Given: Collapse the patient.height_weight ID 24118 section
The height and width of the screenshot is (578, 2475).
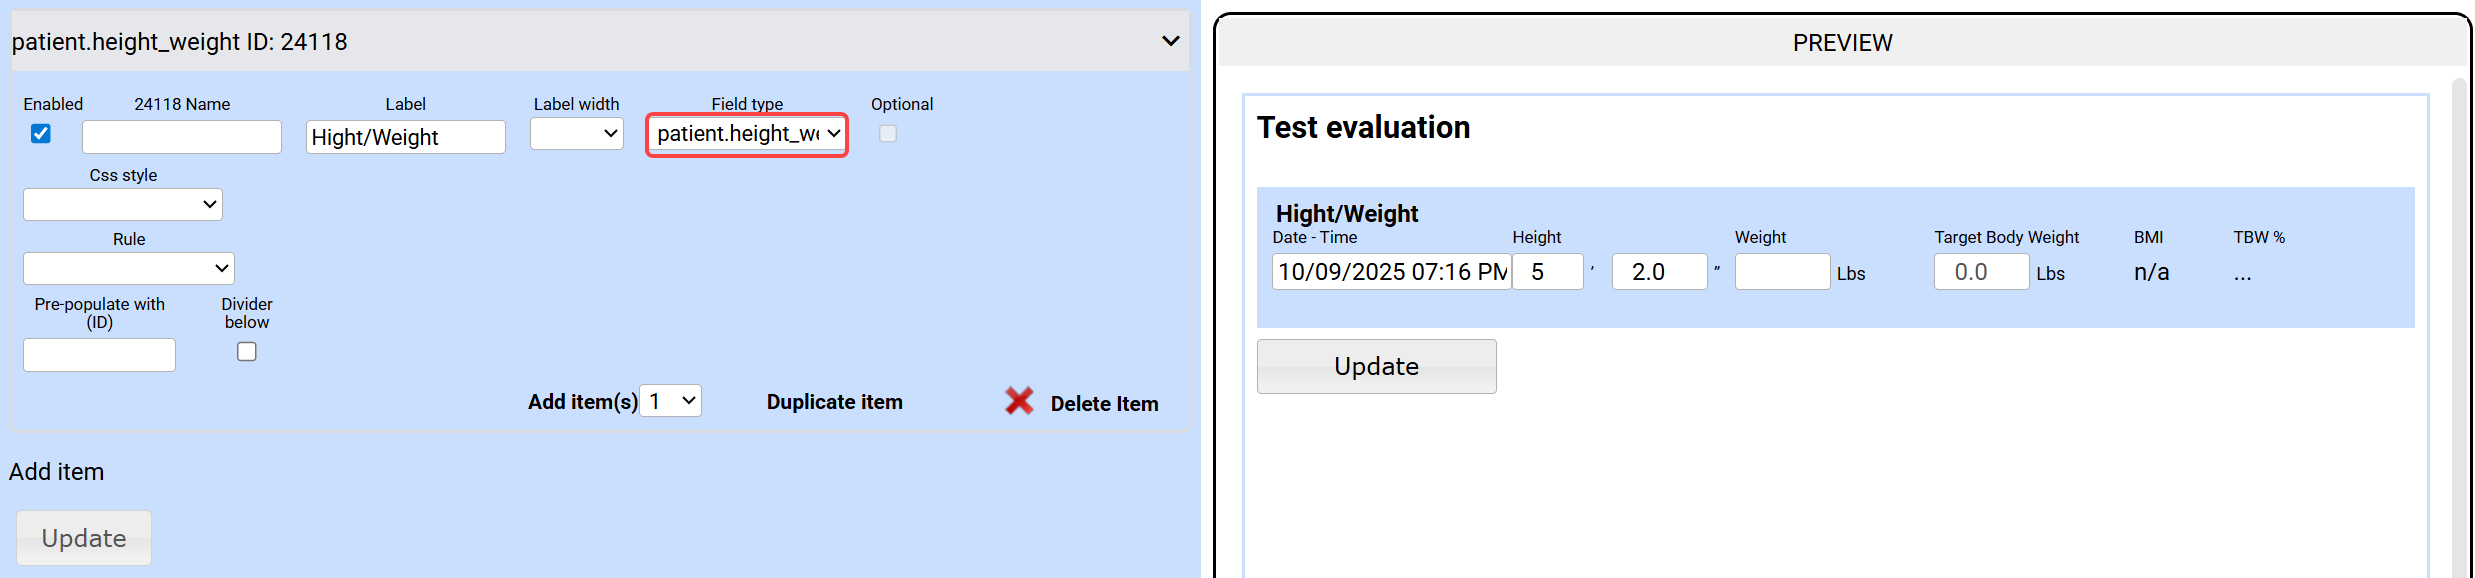Looking at the screenshot, I should point(1170,41).
